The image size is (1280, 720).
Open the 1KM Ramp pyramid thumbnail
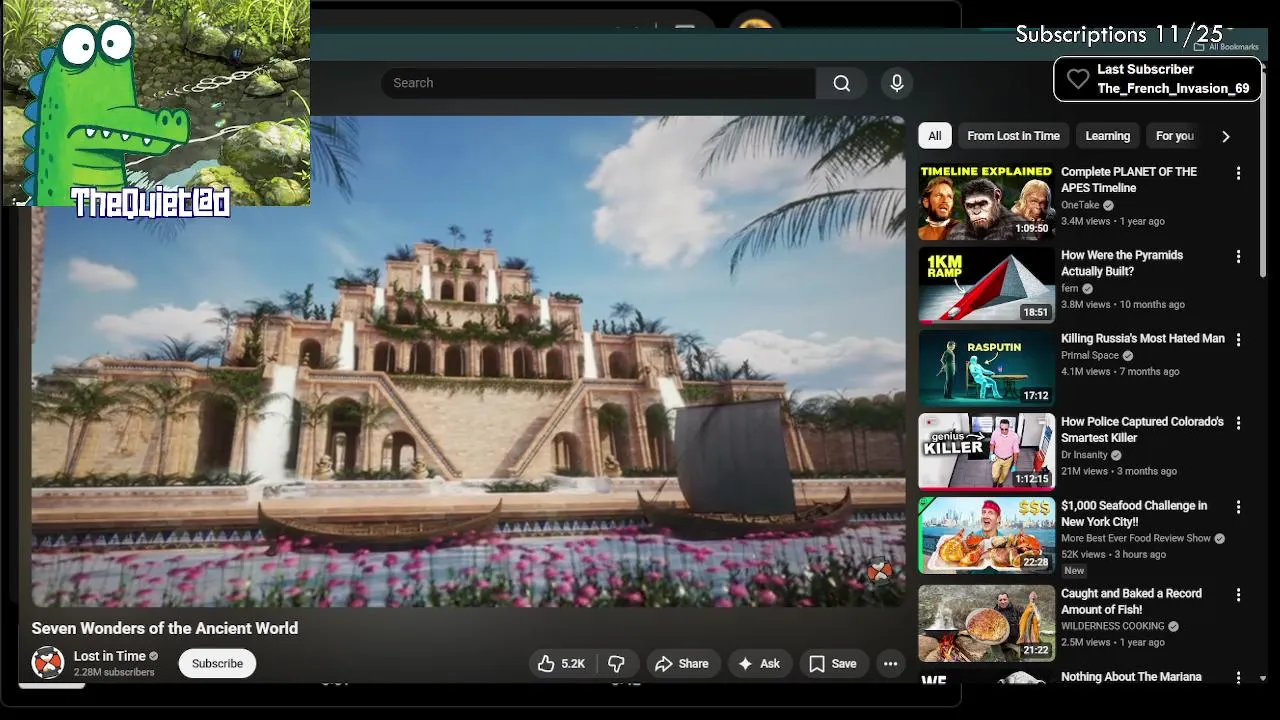click(987, 285)
